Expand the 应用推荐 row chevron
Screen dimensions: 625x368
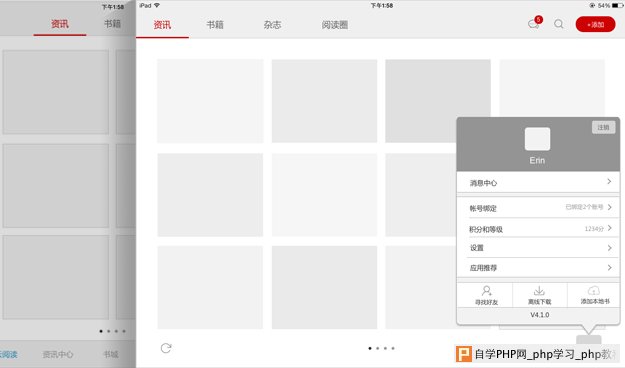click(x=609, y=268)
